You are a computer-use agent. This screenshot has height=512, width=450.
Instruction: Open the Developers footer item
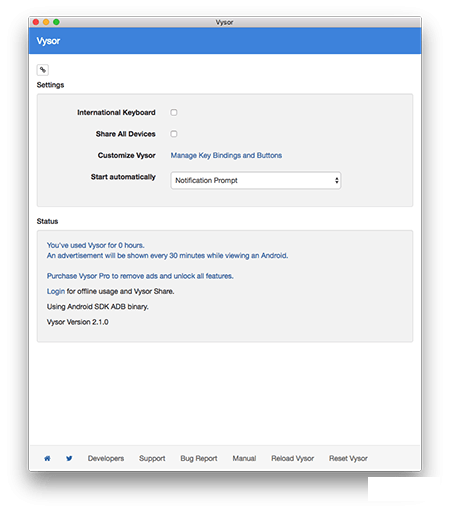106,458
